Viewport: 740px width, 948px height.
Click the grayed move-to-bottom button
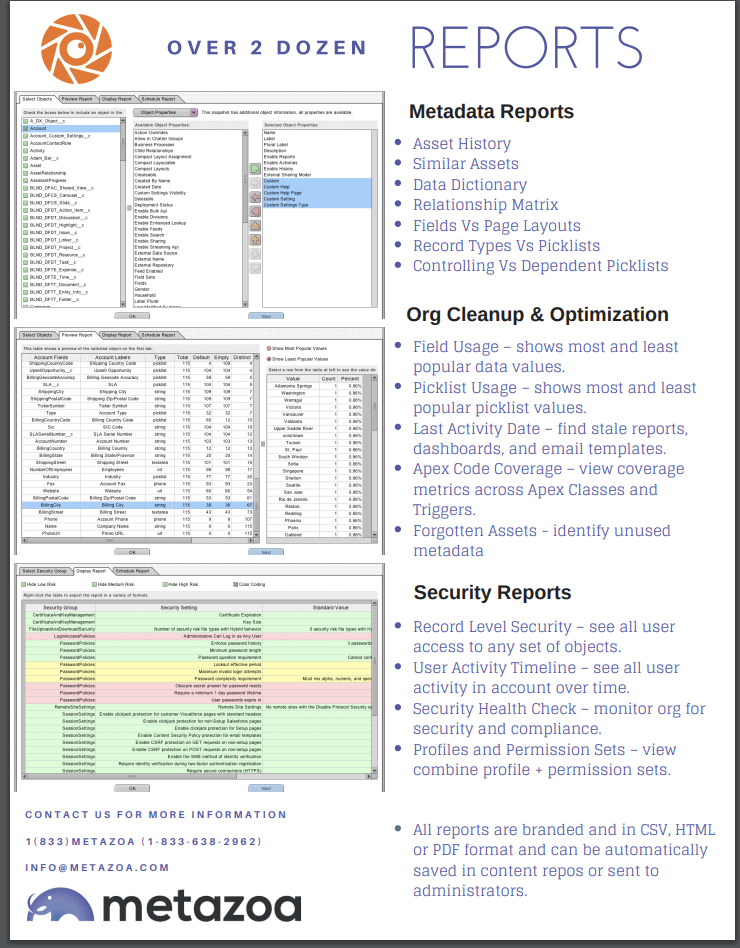click(255, 268)
